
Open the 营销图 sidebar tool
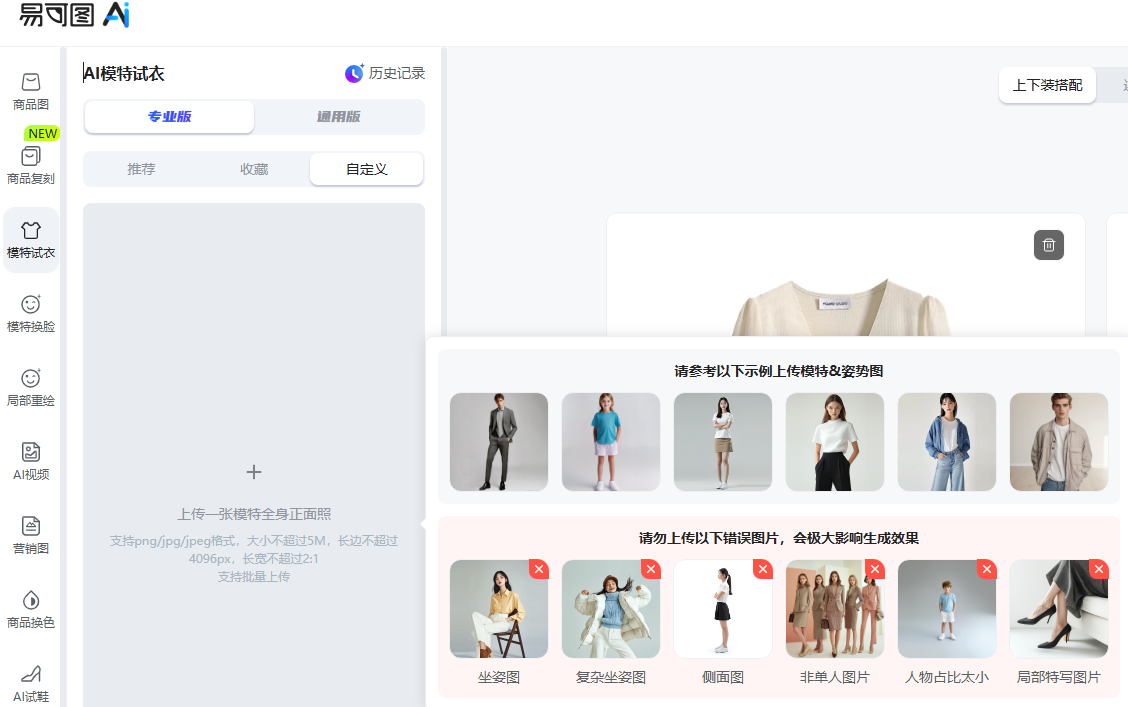pyautogui.click(x=31, y=537)
